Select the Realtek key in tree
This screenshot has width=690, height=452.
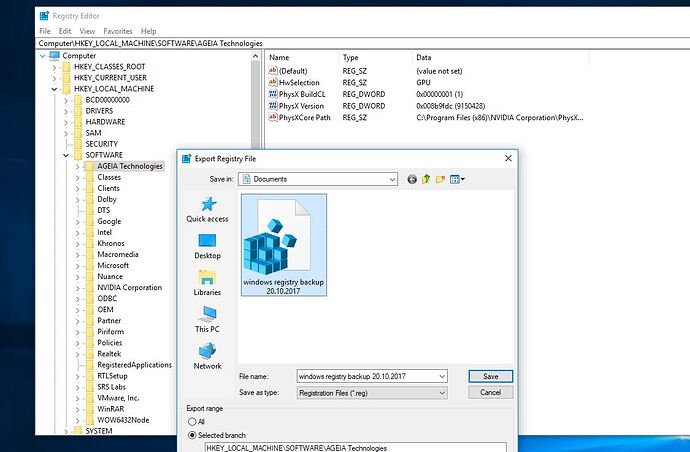(109, 354)
